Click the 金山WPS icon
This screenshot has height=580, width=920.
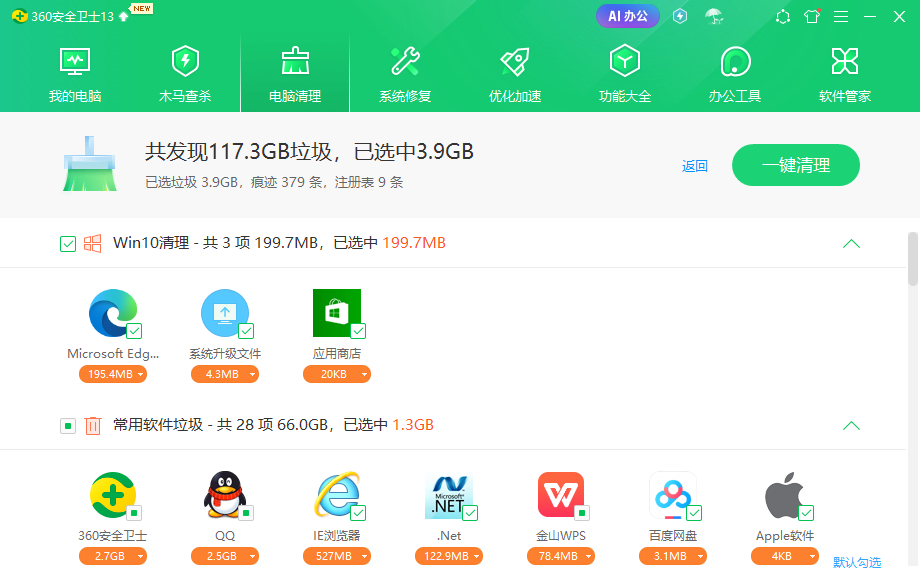[x=561, y=494]
